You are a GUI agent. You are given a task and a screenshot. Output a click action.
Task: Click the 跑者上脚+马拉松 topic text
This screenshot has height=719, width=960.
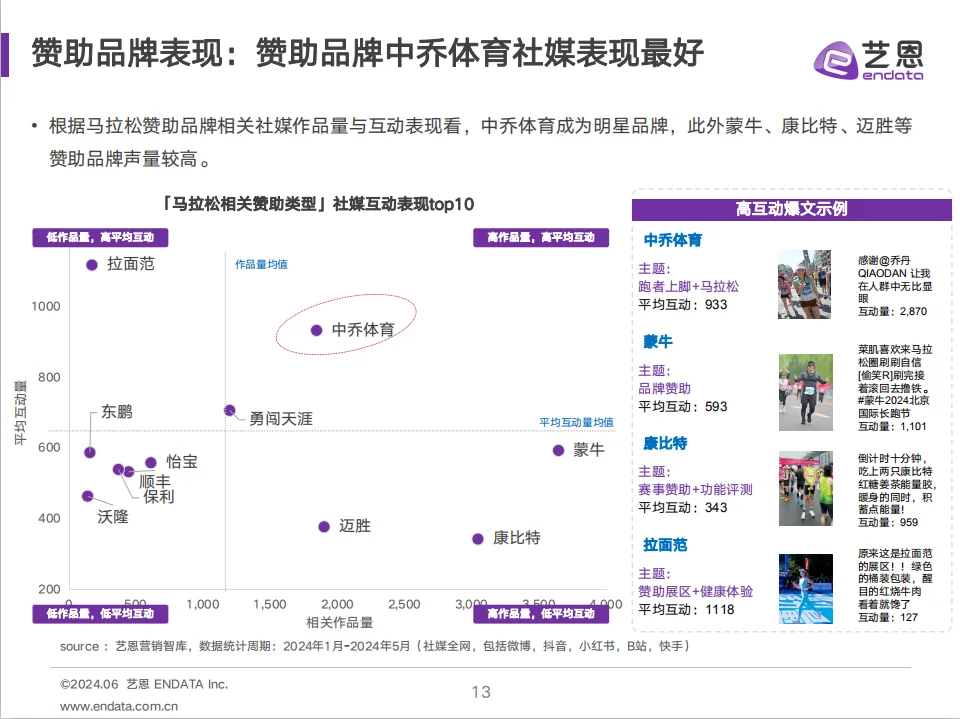tap(689, 287)
